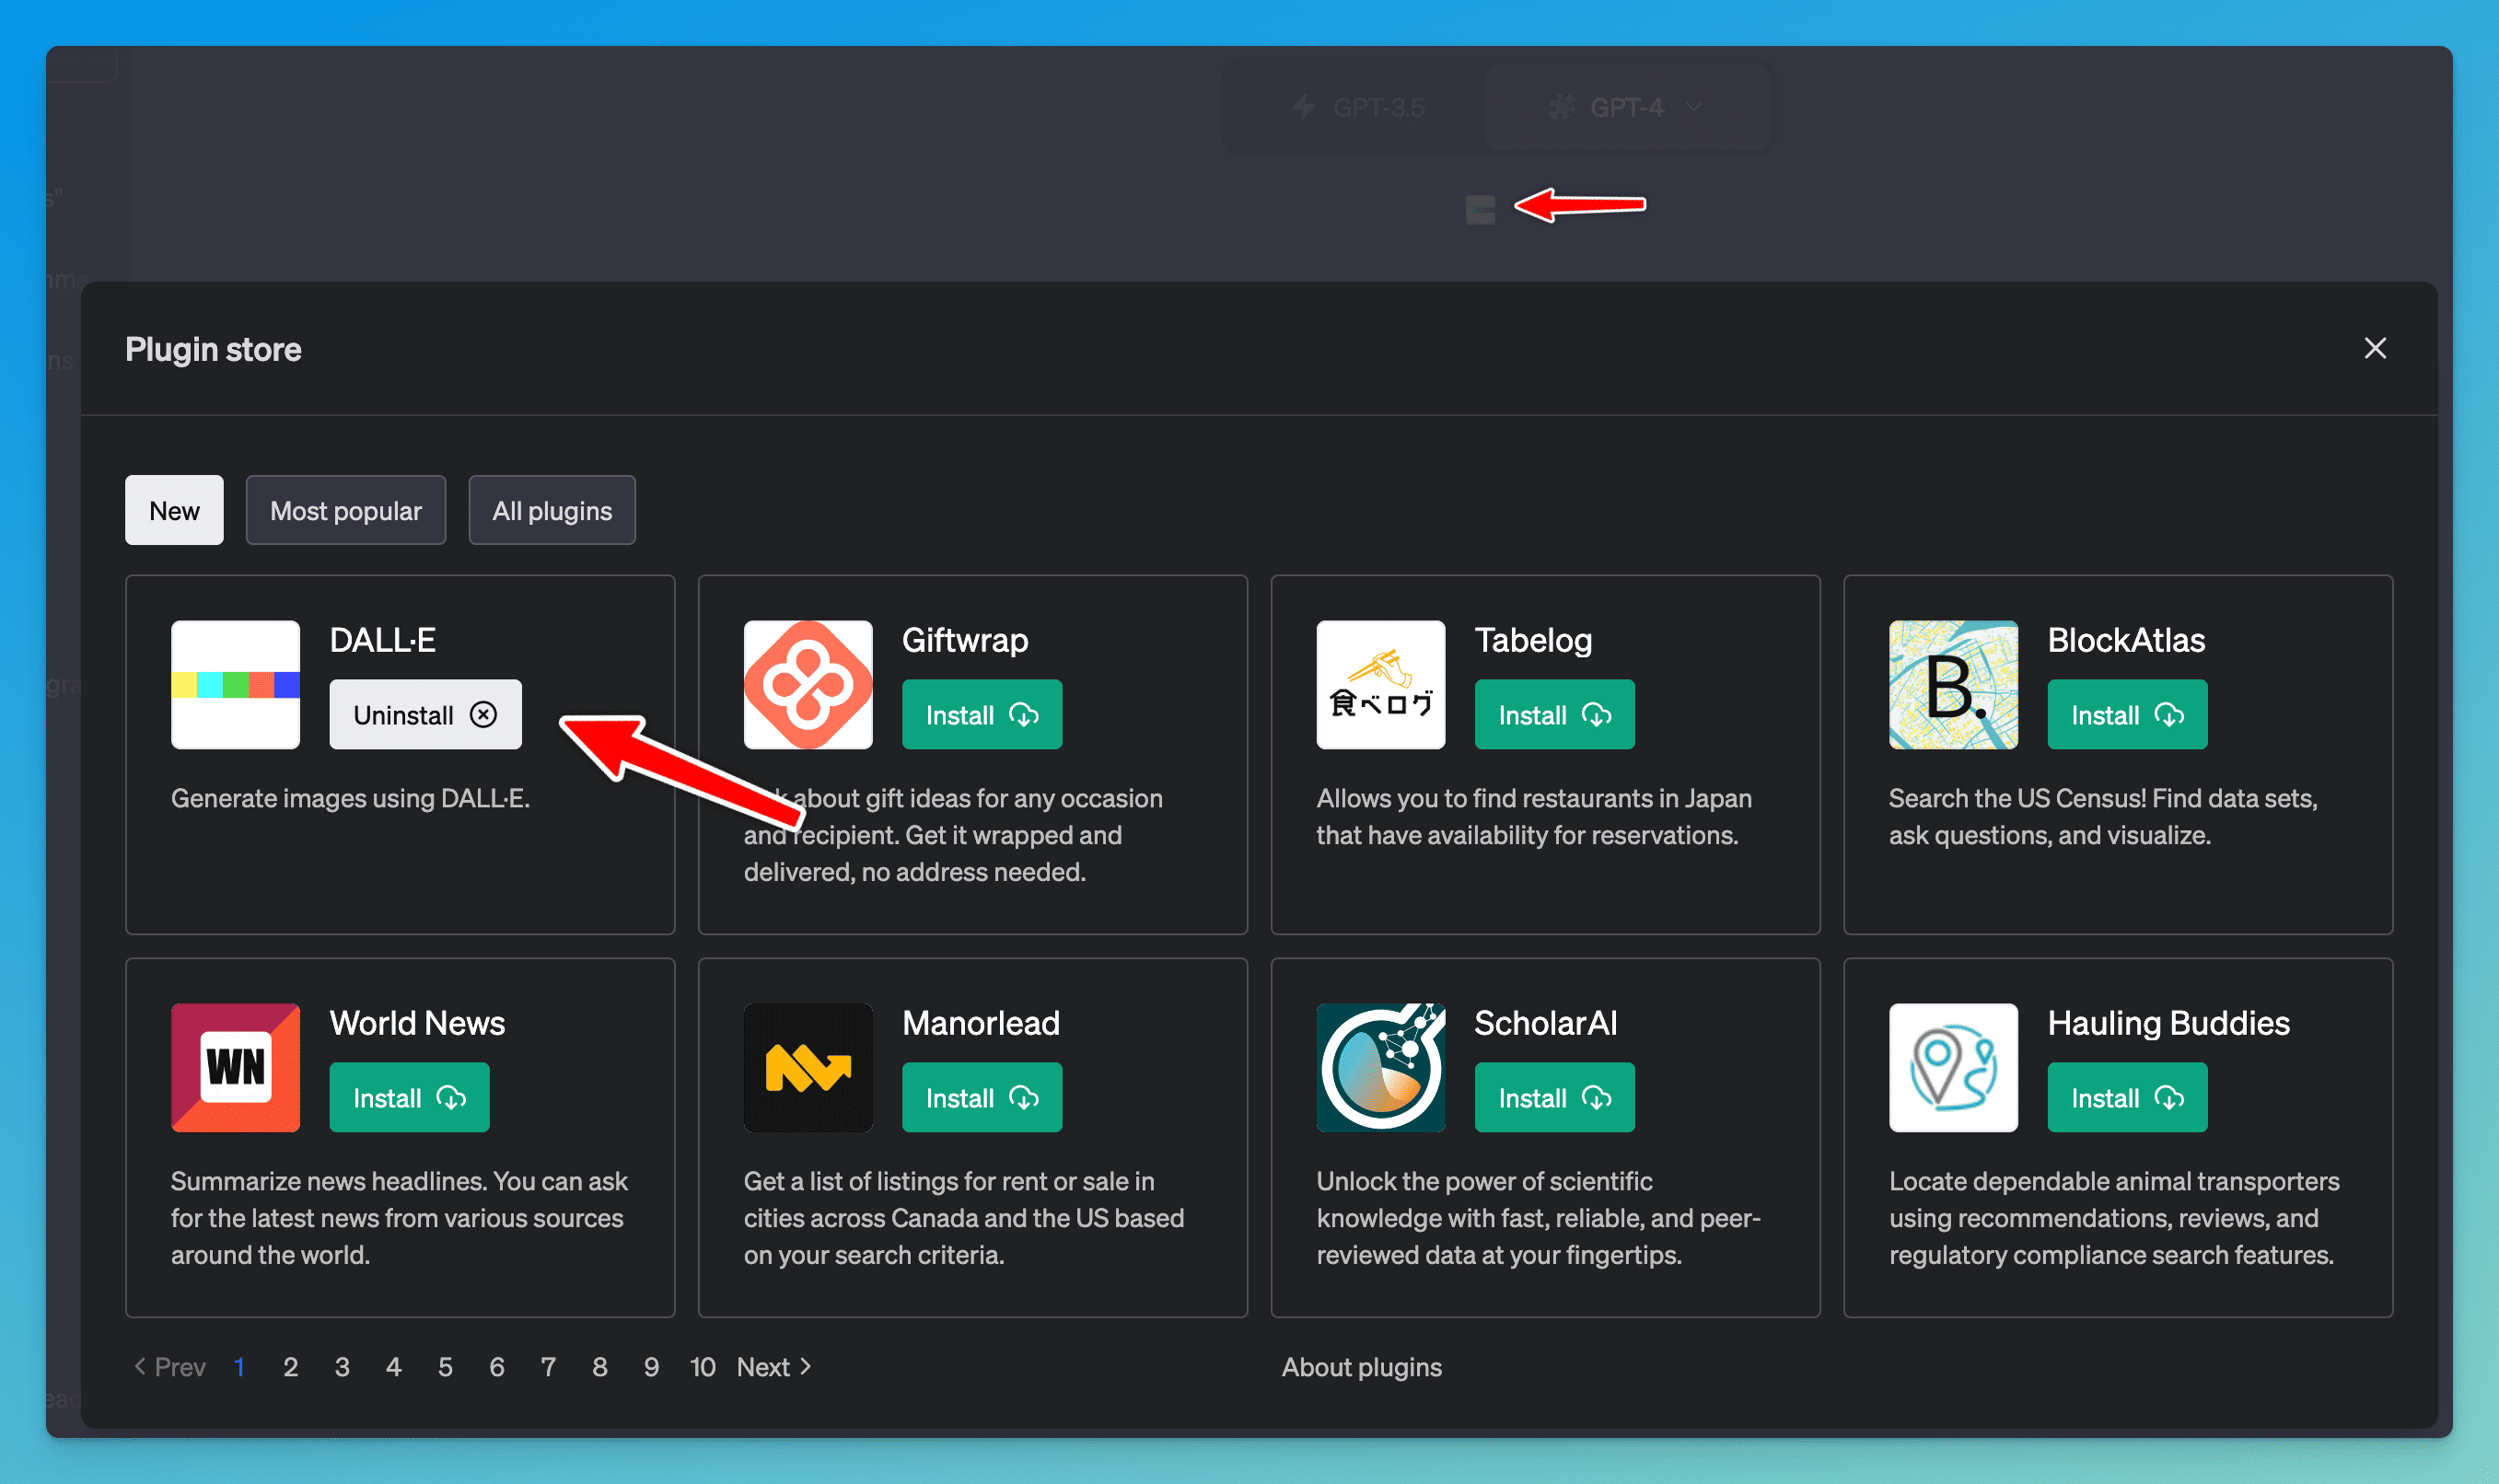Click the World News WN logo icon
The height and width of the screenshot is (1484, 2499).
pos(235,1068)
